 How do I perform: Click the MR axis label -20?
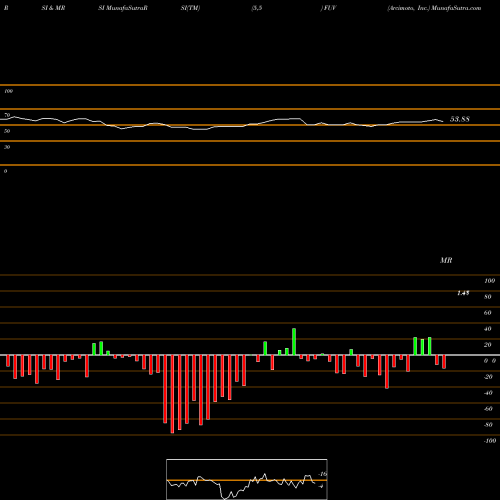(x=488, y=377)
